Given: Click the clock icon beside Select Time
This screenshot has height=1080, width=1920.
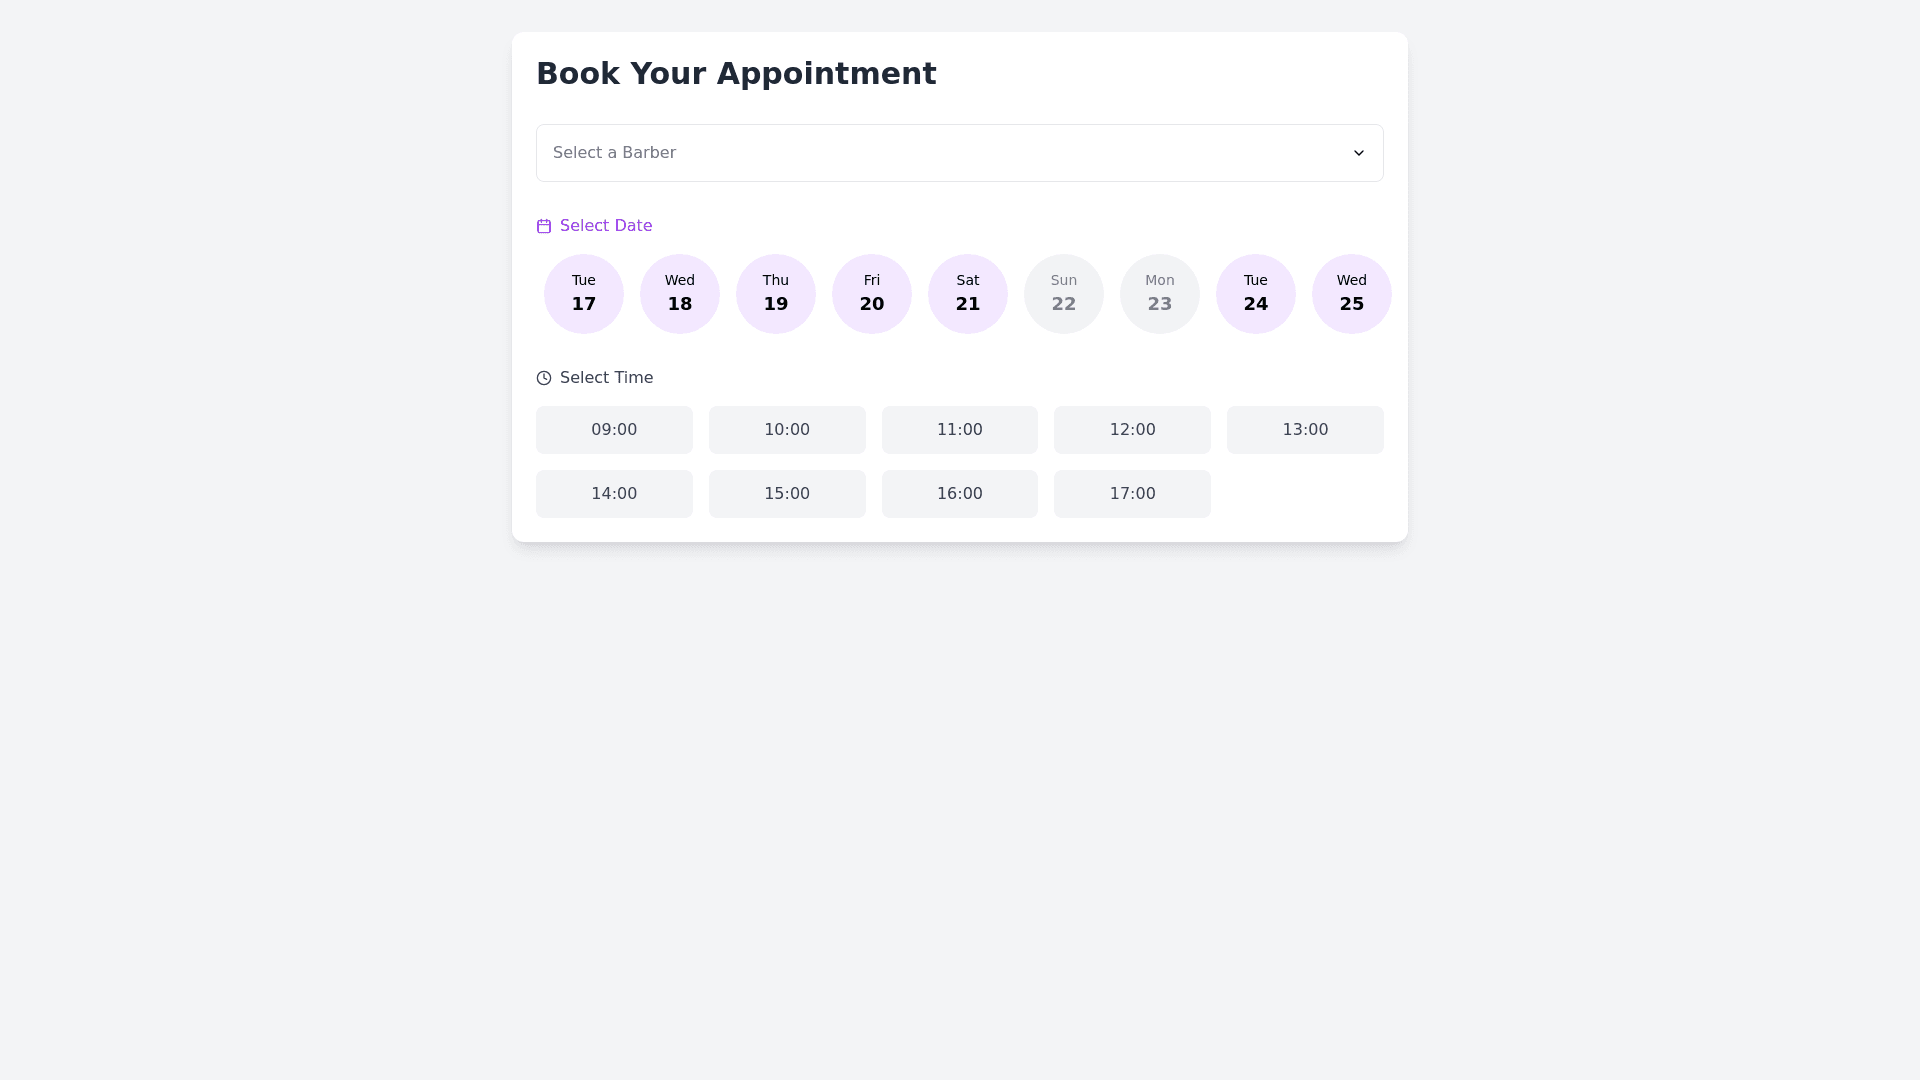Looking at the screenshot, I should click(x=544, y=378).
